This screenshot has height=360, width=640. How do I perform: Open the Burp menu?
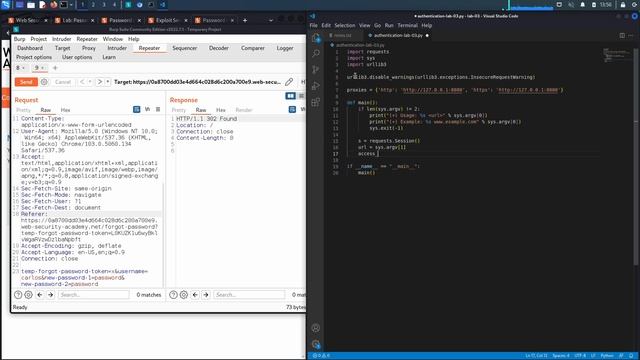coord(19,39)
